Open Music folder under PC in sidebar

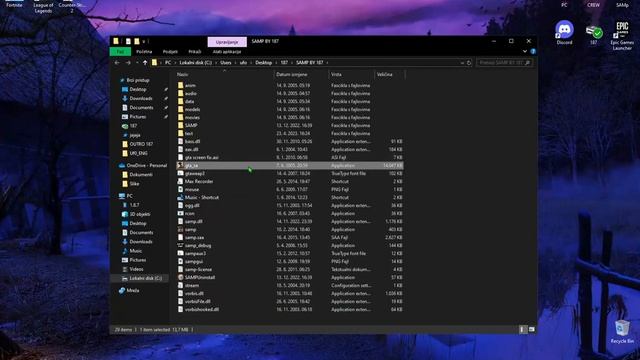click(132, 251)
